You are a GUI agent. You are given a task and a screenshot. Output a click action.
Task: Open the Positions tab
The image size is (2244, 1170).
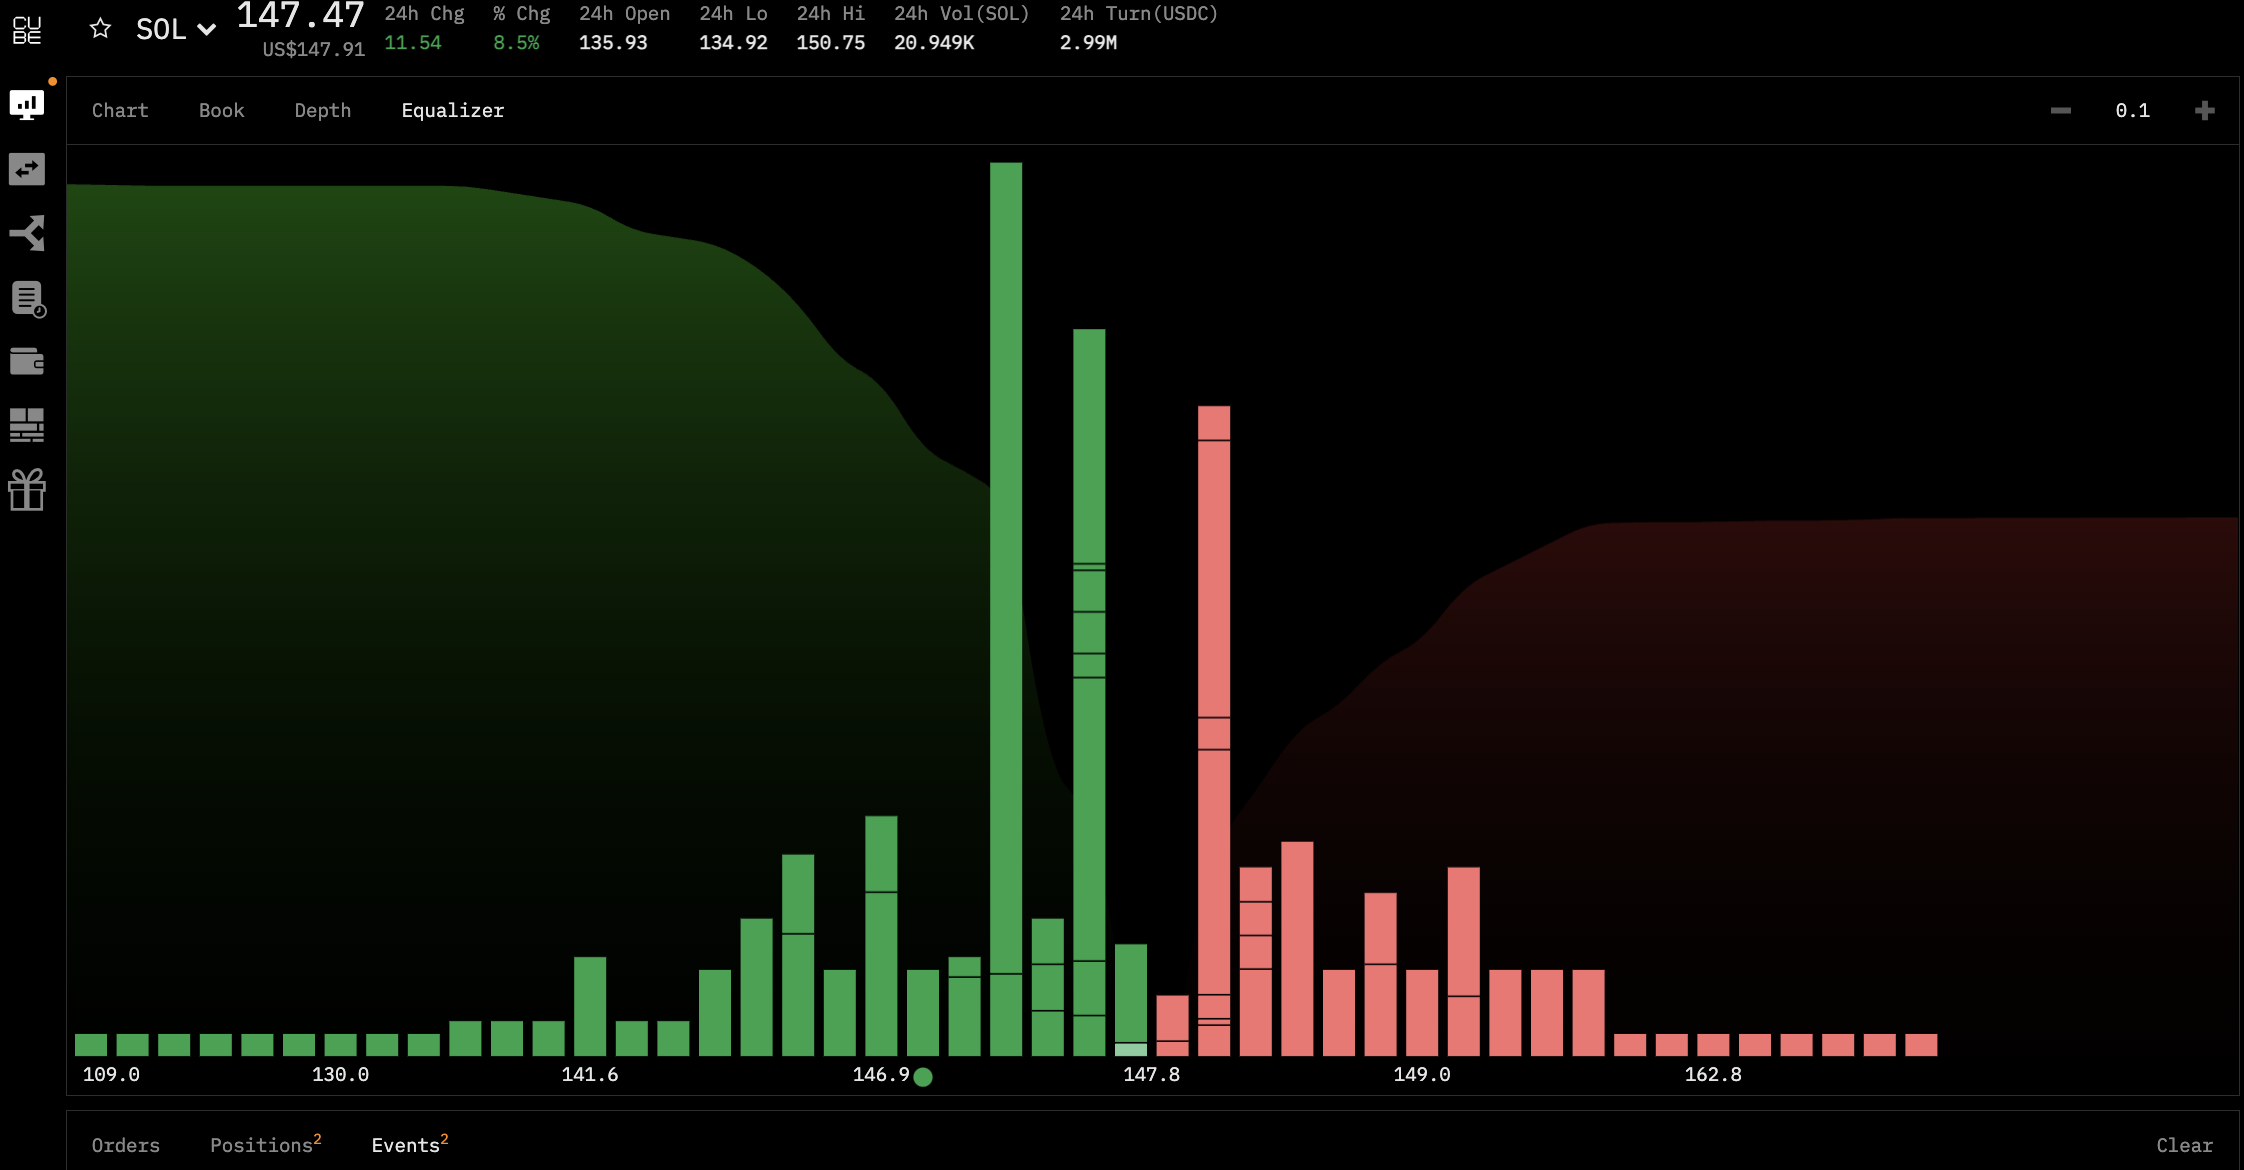(x=262, y=1145)
